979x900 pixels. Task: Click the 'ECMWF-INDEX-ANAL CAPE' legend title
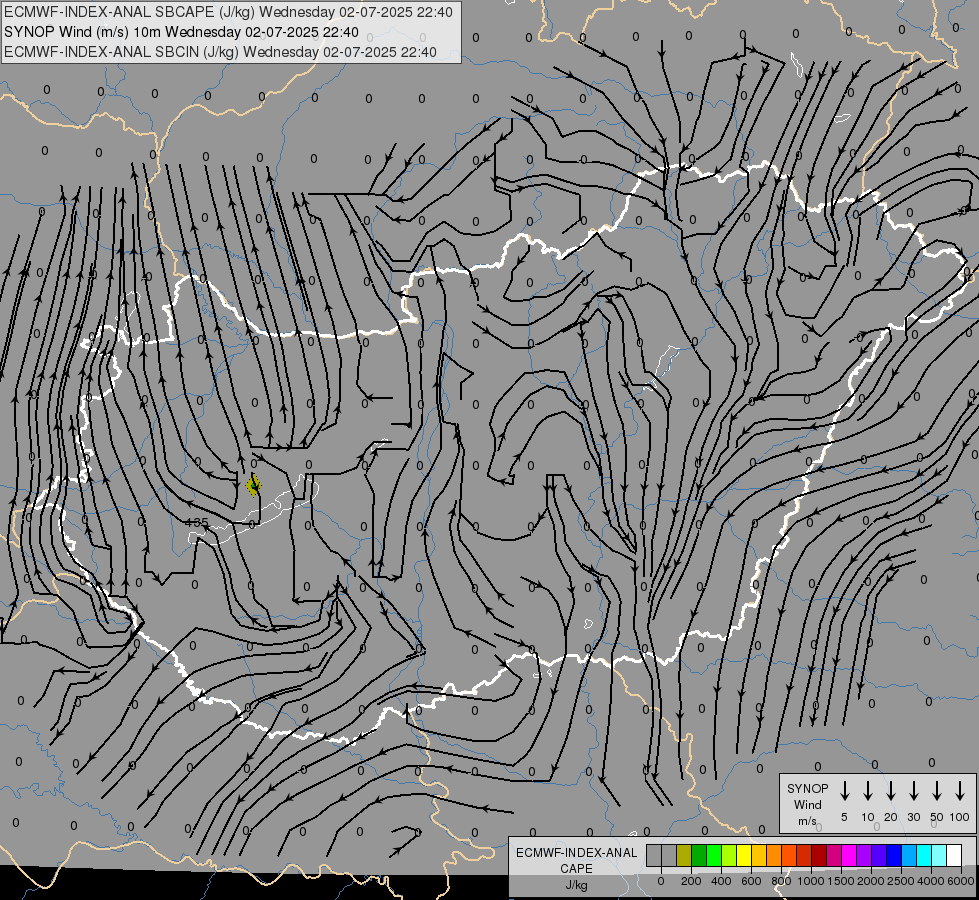[576, 861]
